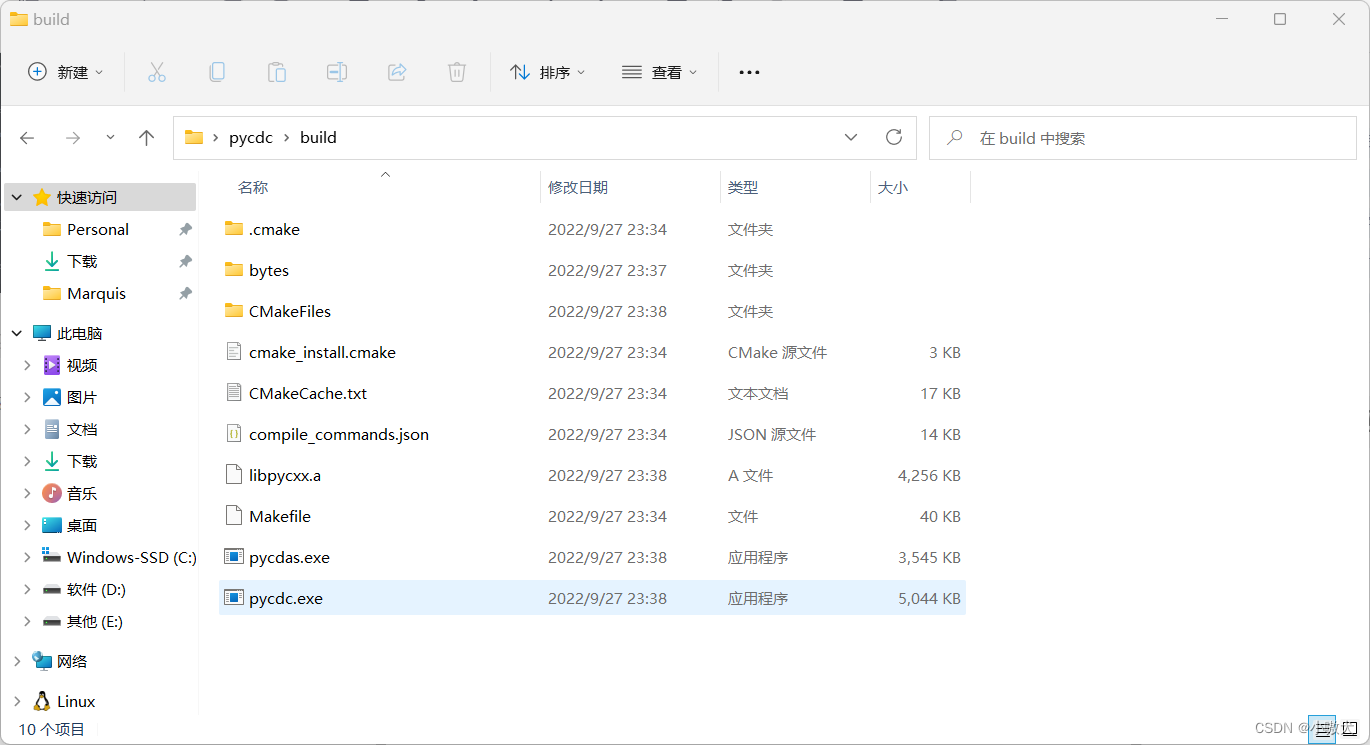Paste using the paste icon

pos(276,71)
